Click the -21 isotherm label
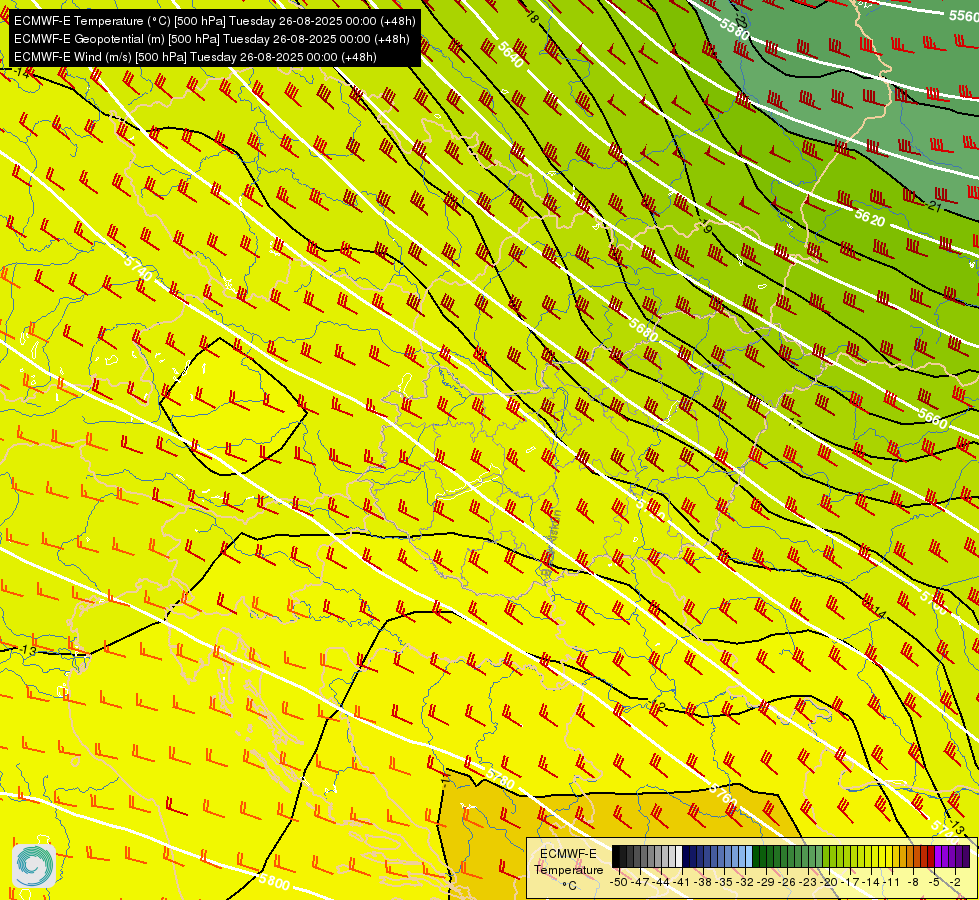Screen dimensions: 979x900 (x=933, y=205)
